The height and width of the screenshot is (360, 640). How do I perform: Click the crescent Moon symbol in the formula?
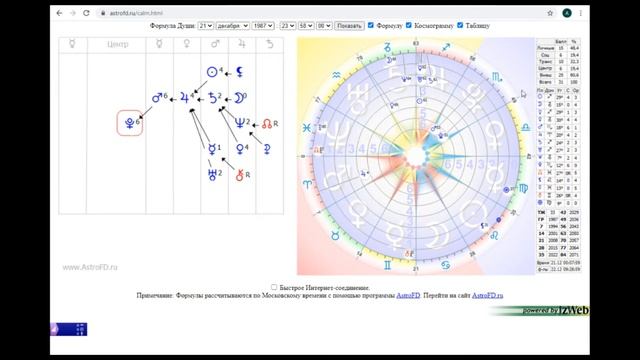pyautogui.click(x=239, y=98)
